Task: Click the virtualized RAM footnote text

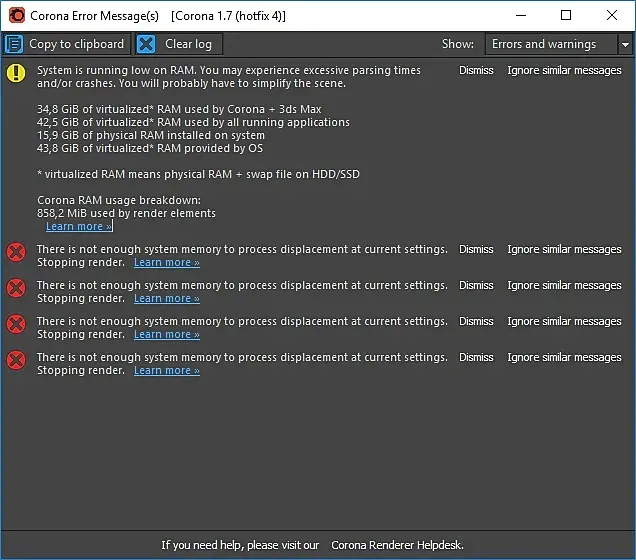Action: click(x=198, y=174)
